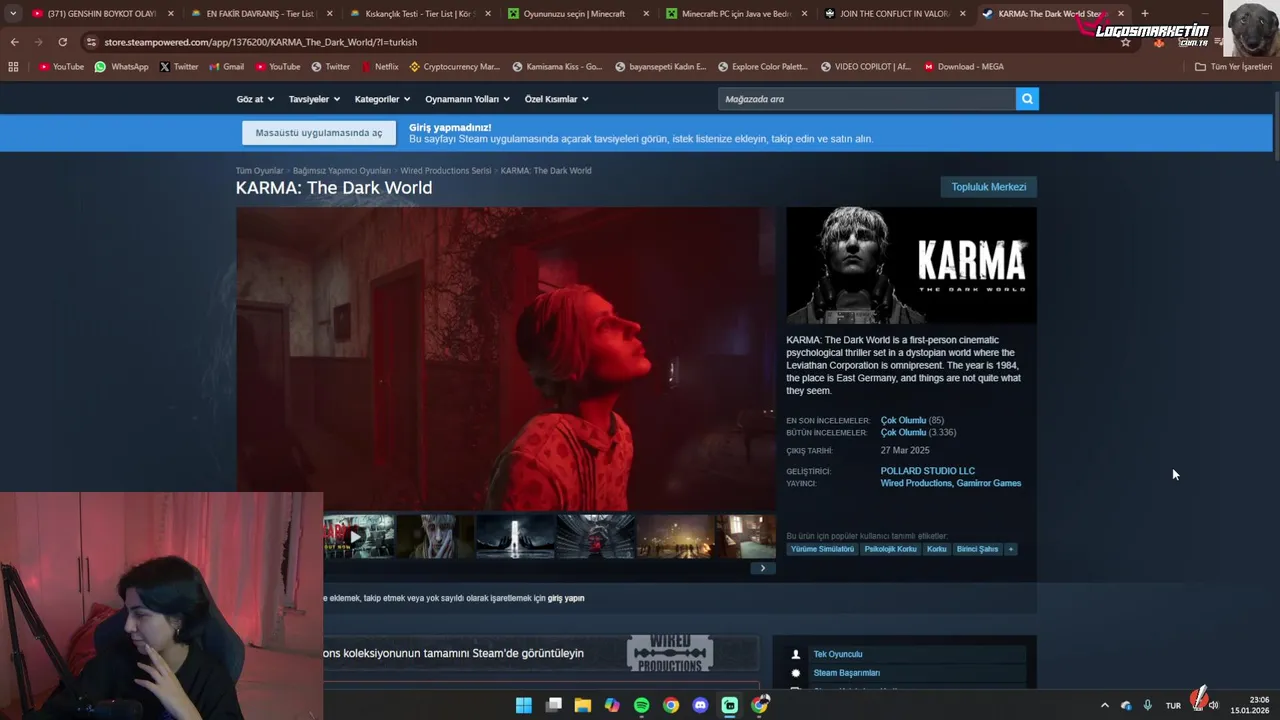Image resolution: width=1280 pixels, height=720 pixels.
Task: Switch to Oyununuzu seçin Minecraft tab
Action: point(578,14)
